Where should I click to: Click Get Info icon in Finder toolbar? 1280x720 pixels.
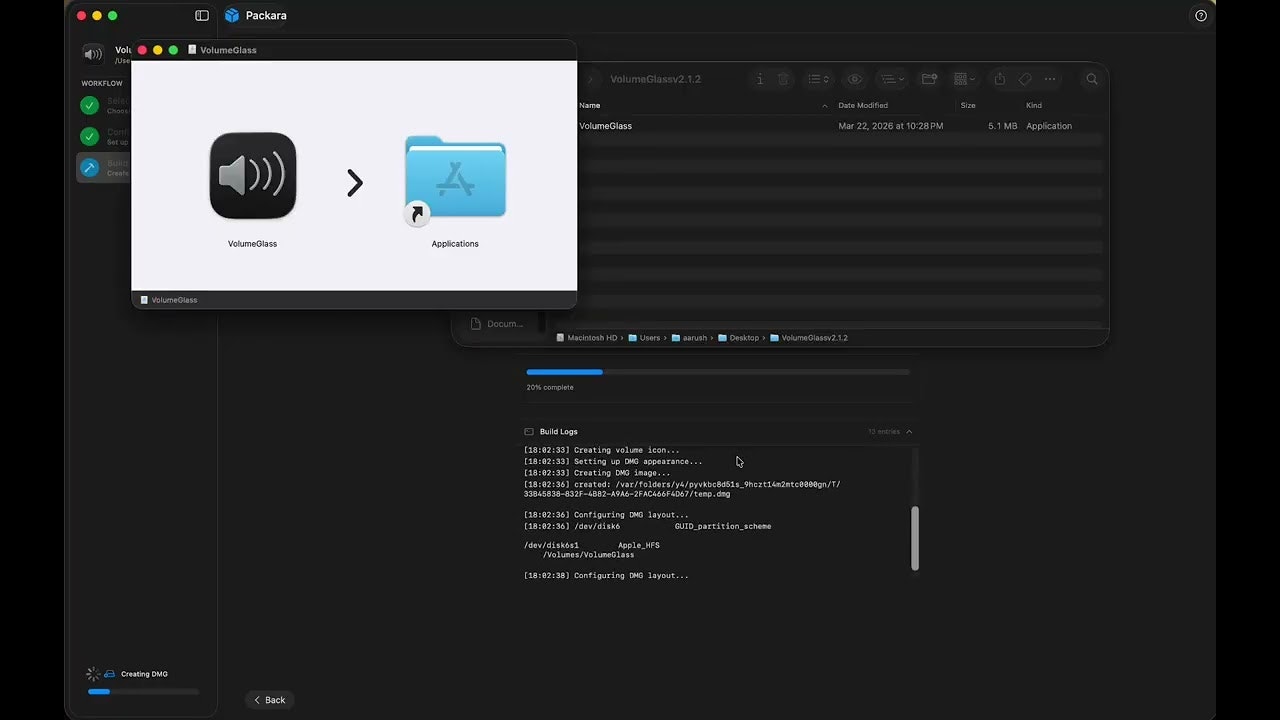[x=760, y=79]
